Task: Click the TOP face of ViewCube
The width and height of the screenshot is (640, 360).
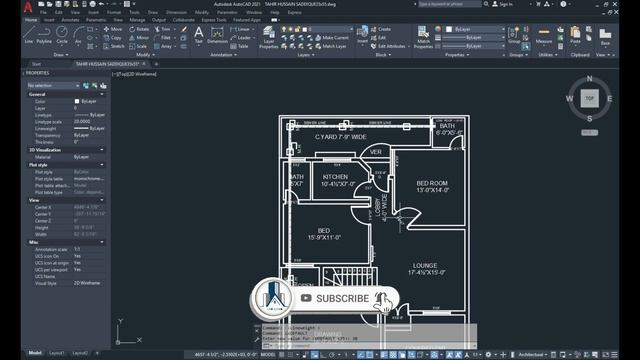Action: (x=589, y=98)
